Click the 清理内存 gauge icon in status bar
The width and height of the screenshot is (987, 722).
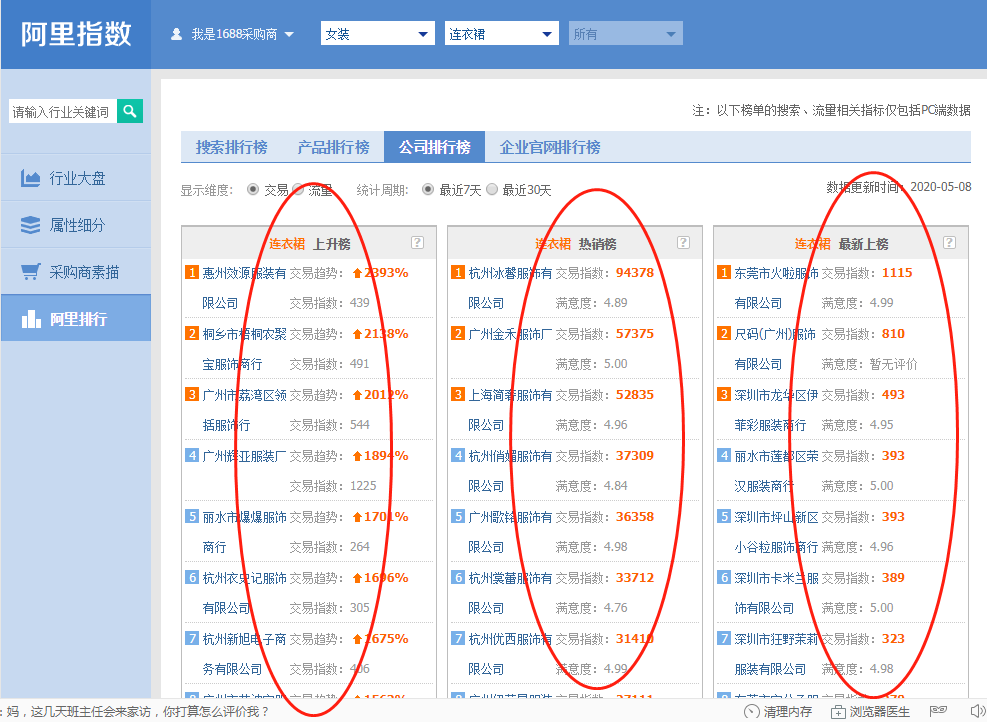[x=751, y=712]
